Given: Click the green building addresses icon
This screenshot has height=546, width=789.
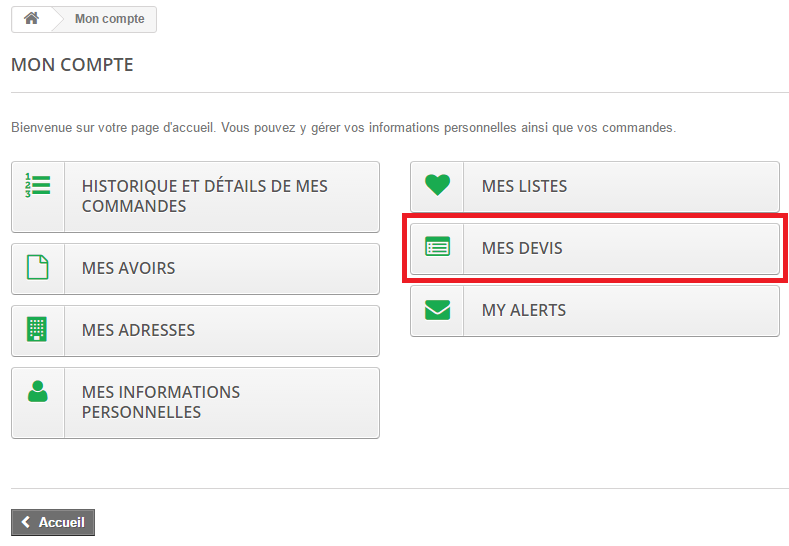Looking at the screenshot, I should [37, 329].
